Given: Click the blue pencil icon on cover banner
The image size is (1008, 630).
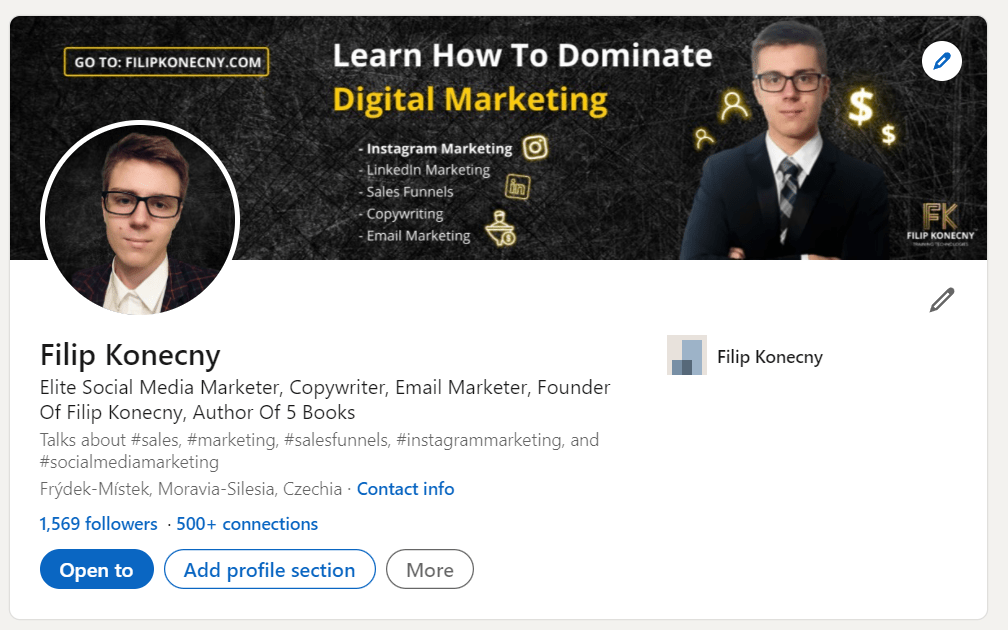Looking at the screenshot, I should point(941,62).
